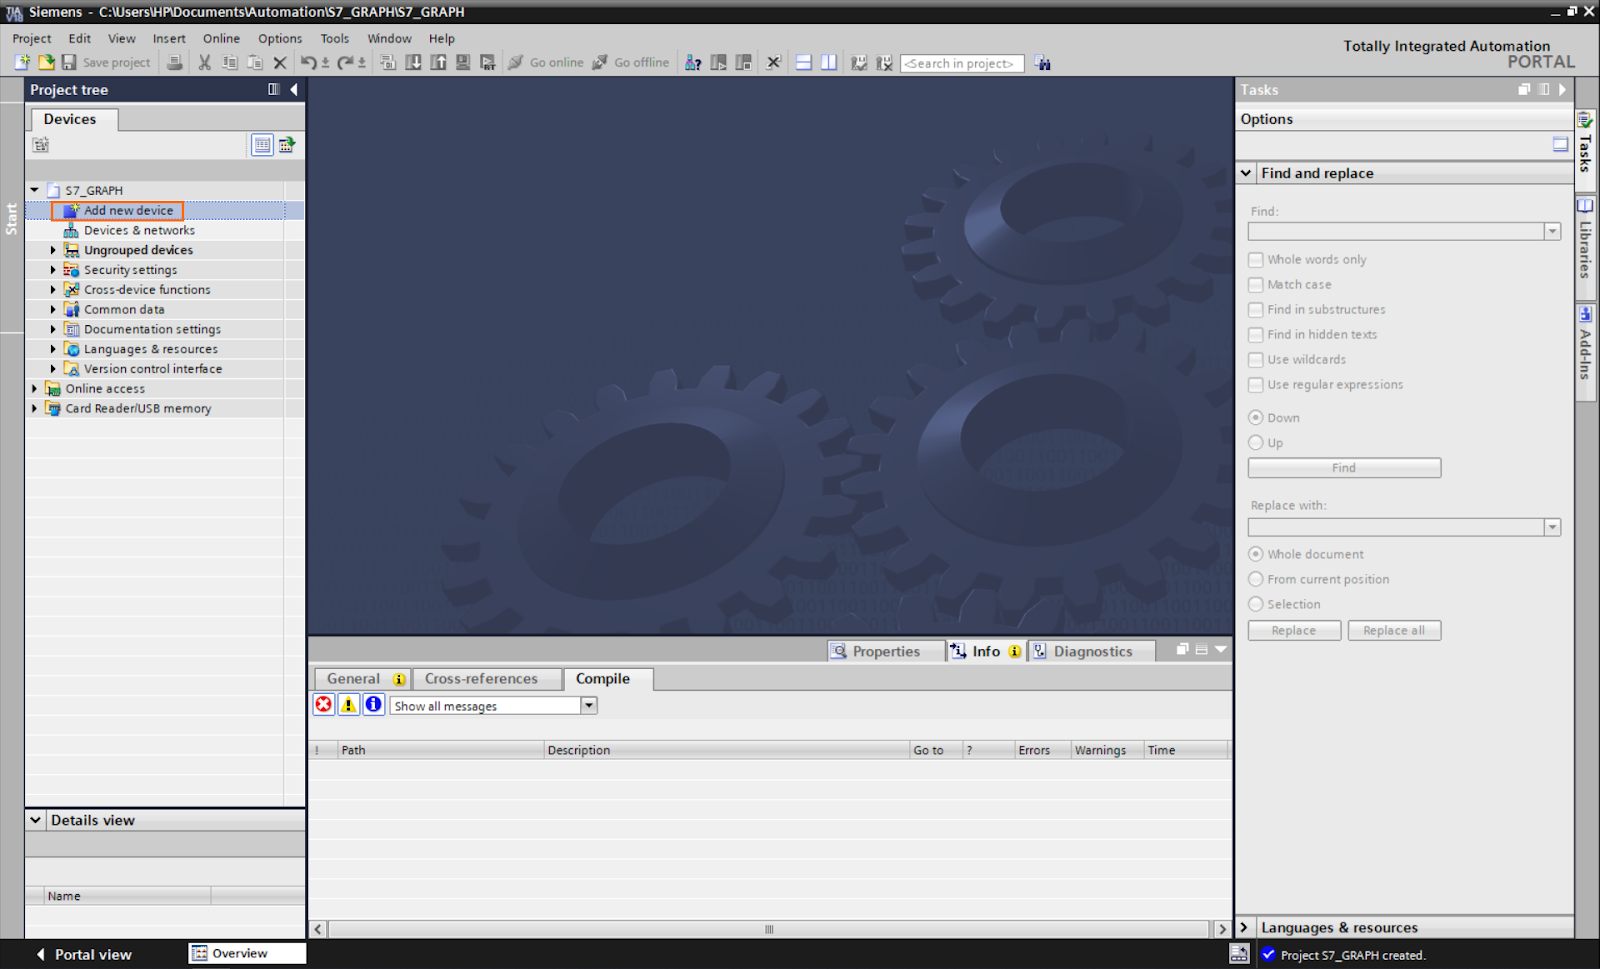Click Go offline in toolbar
Screen dimensions: 1600x969
click(631, 62)
